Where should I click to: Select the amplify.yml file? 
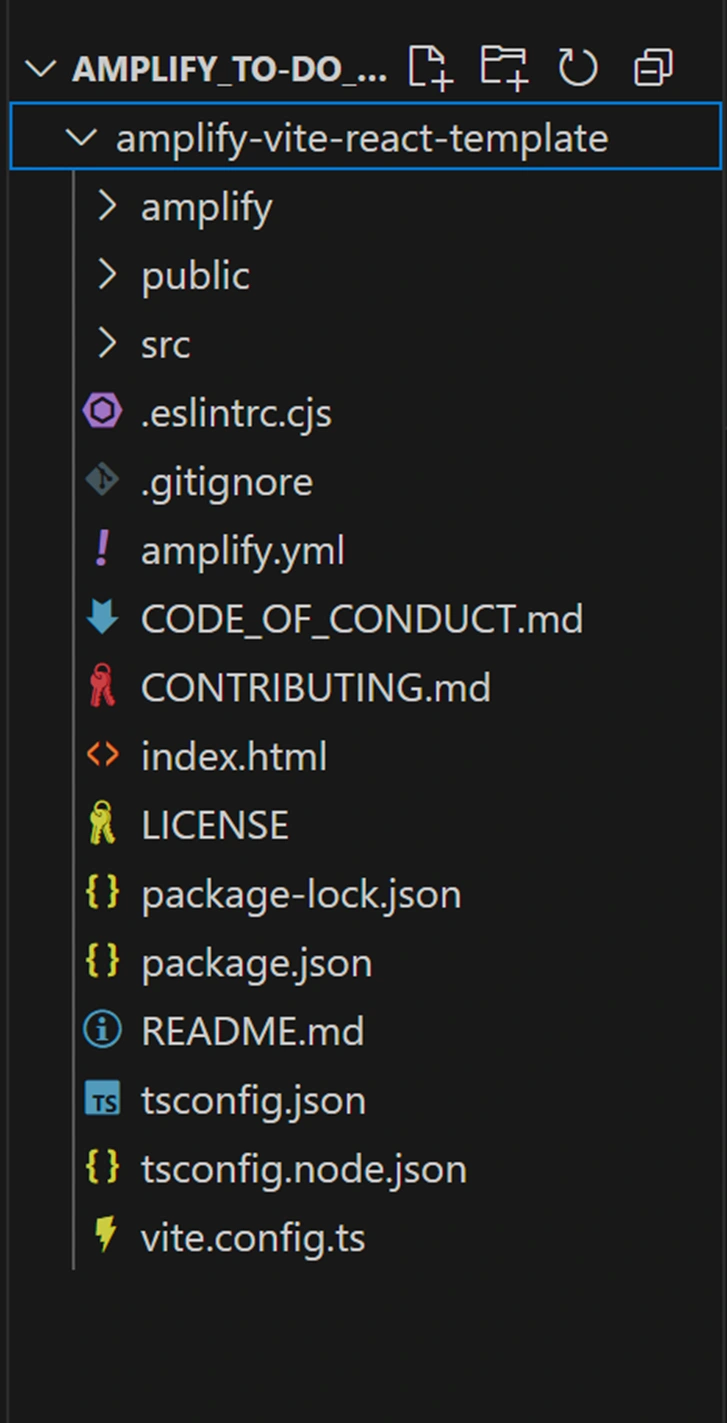[x=242, y=551]
